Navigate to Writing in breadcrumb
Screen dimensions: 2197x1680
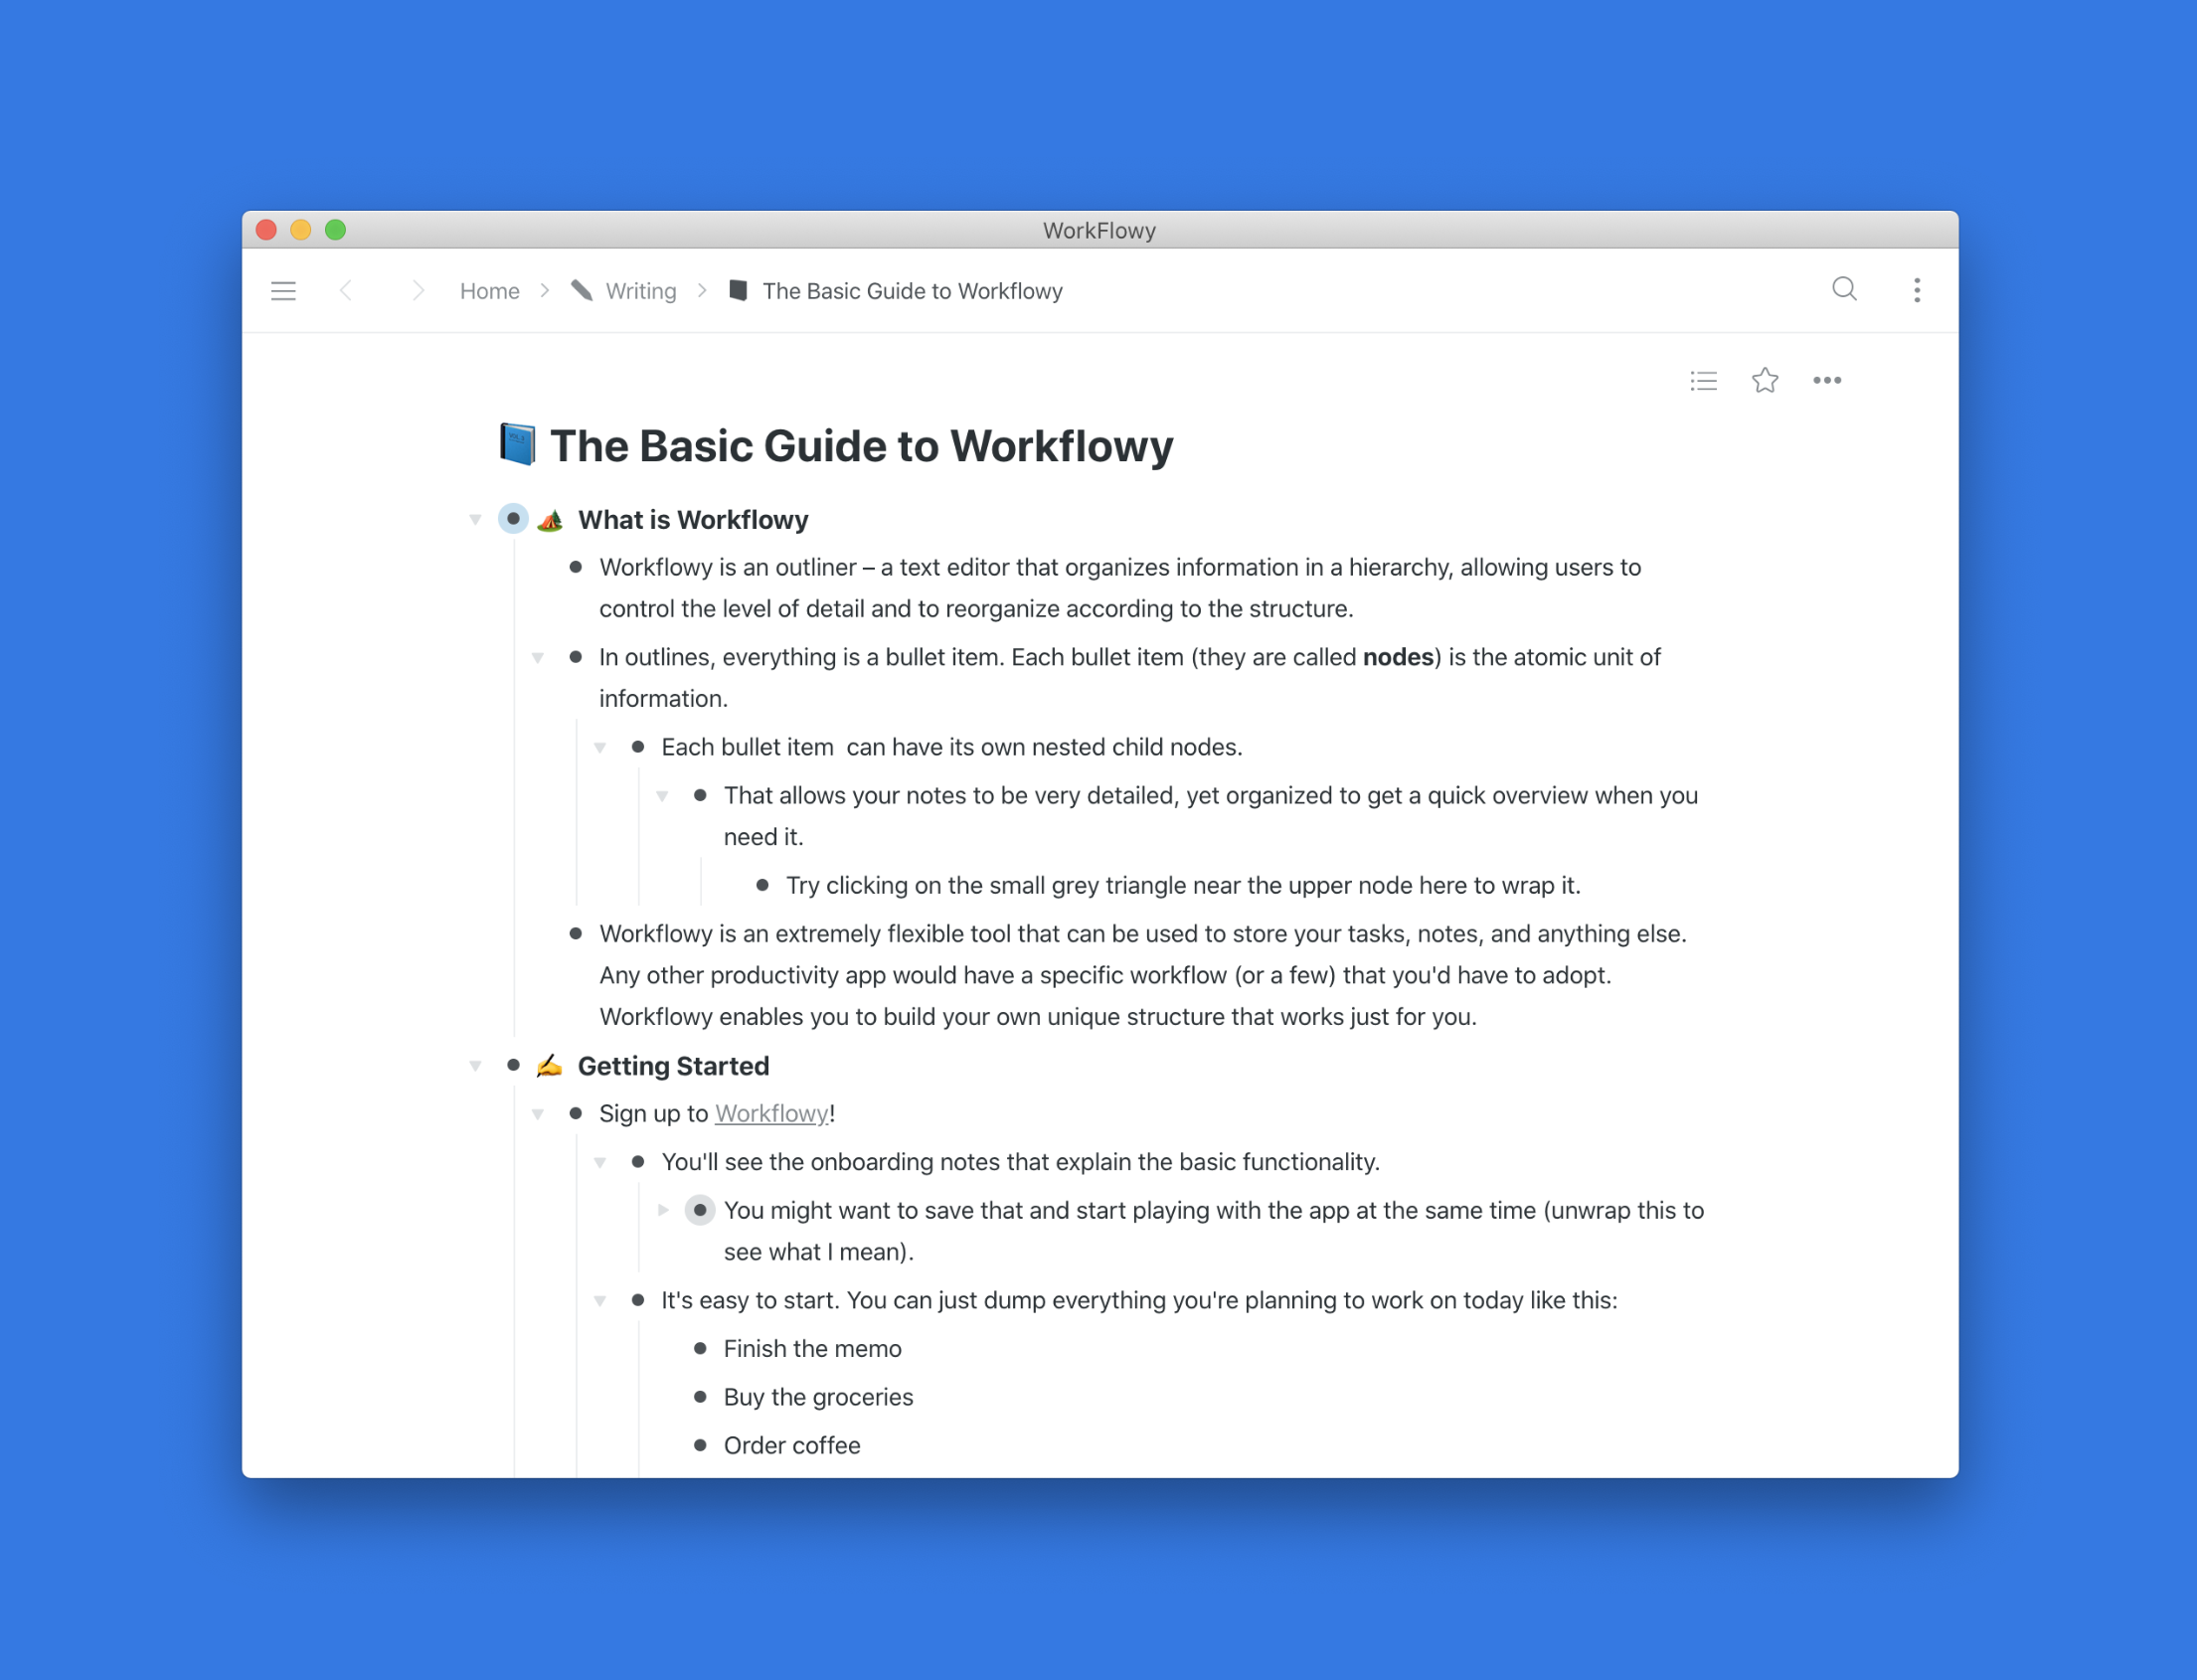pyautogui.click(x=640, y=291)
